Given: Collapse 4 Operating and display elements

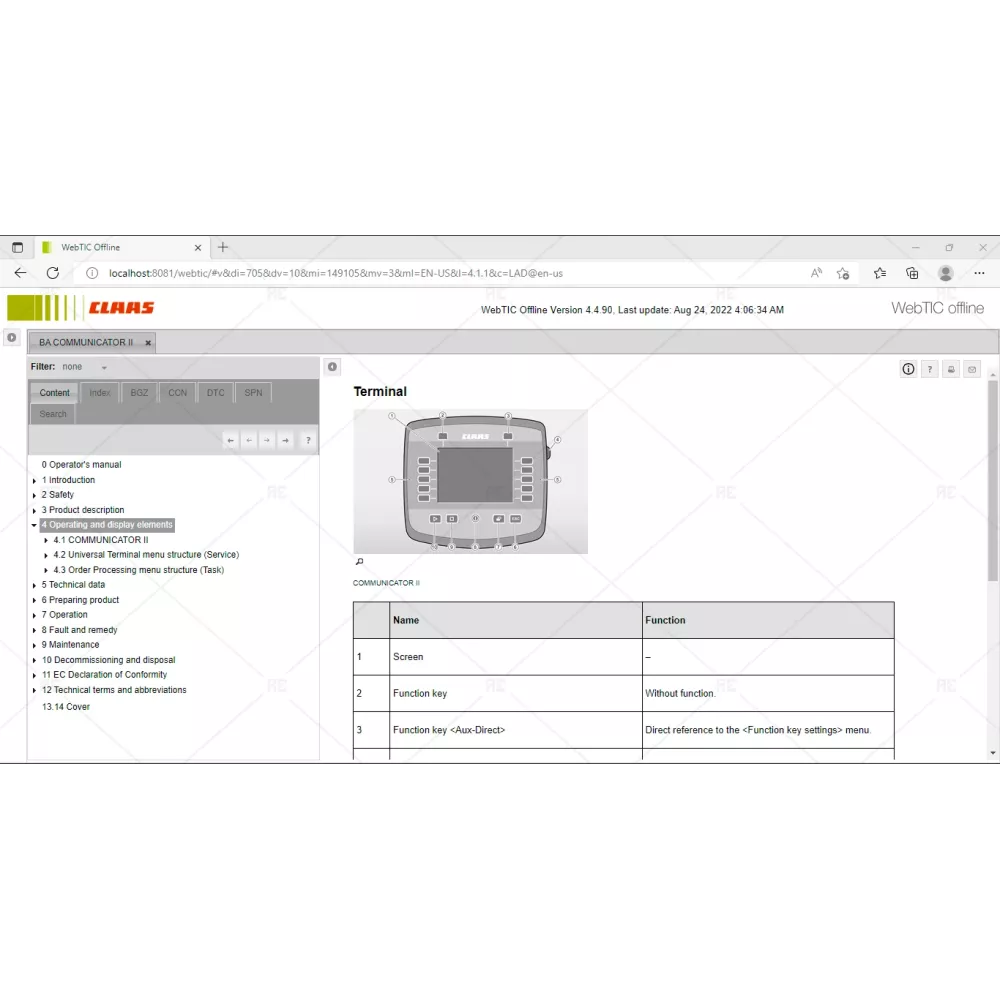Looking at the screenshot, I should coord(35,525).
